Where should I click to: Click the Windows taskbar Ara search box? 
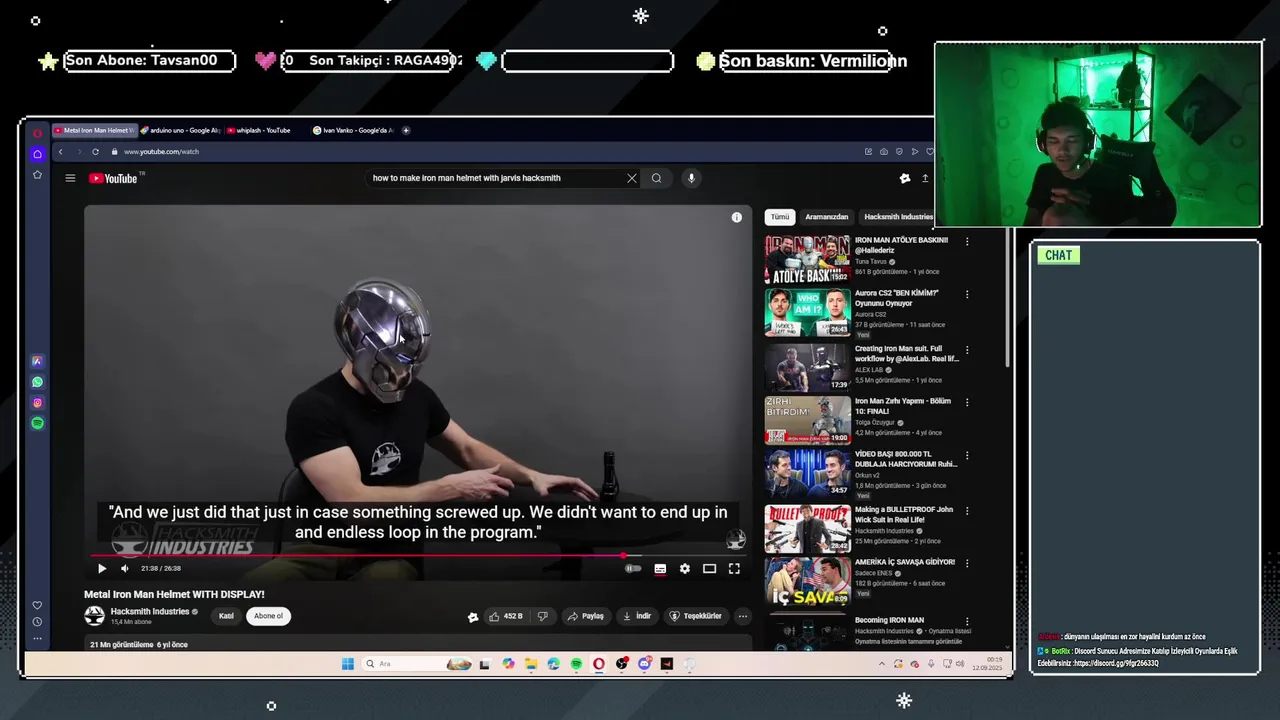pos(415,664)
